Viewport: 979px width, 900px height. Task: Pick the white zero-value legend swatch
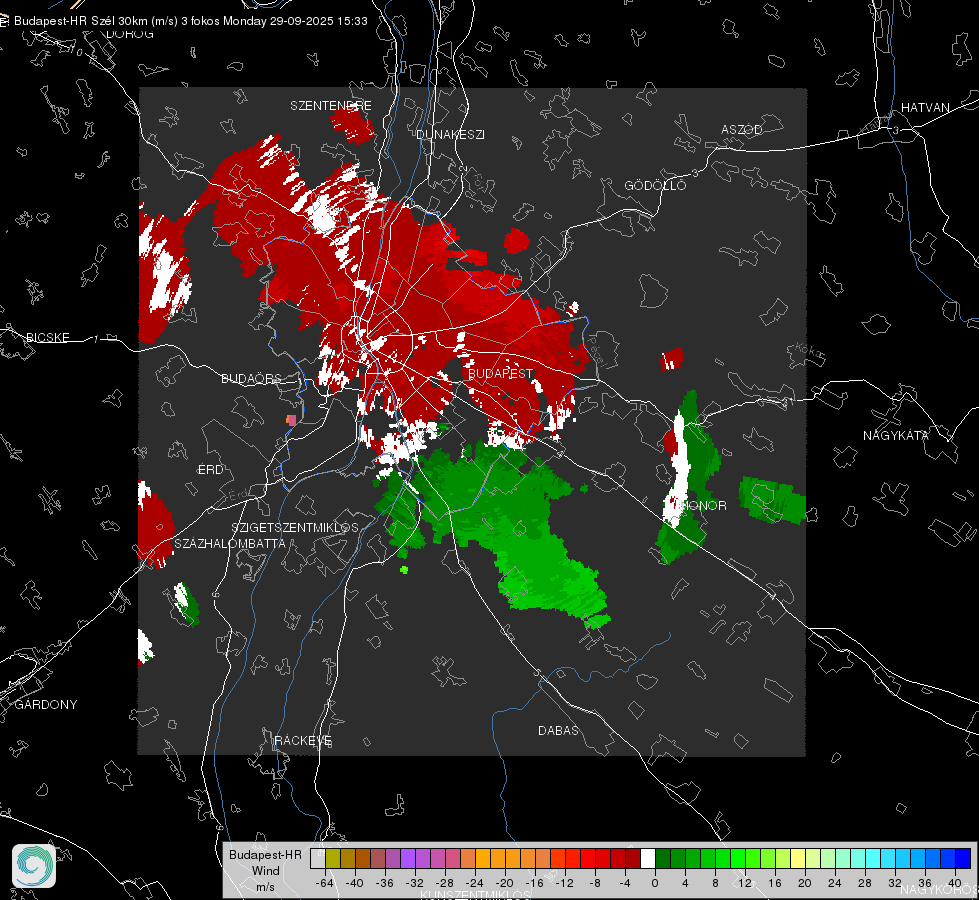tap(648, 858)
